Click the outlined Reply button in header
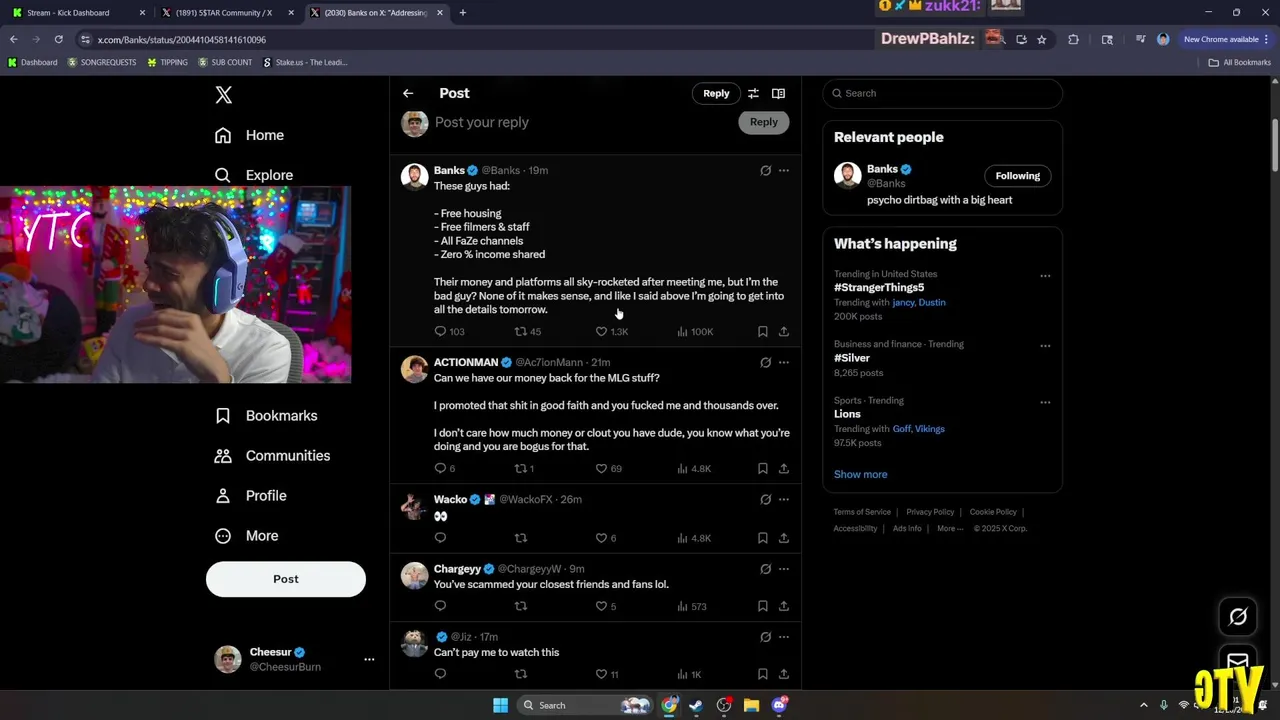Screen dimensions: 1280x720 [716, 93]
